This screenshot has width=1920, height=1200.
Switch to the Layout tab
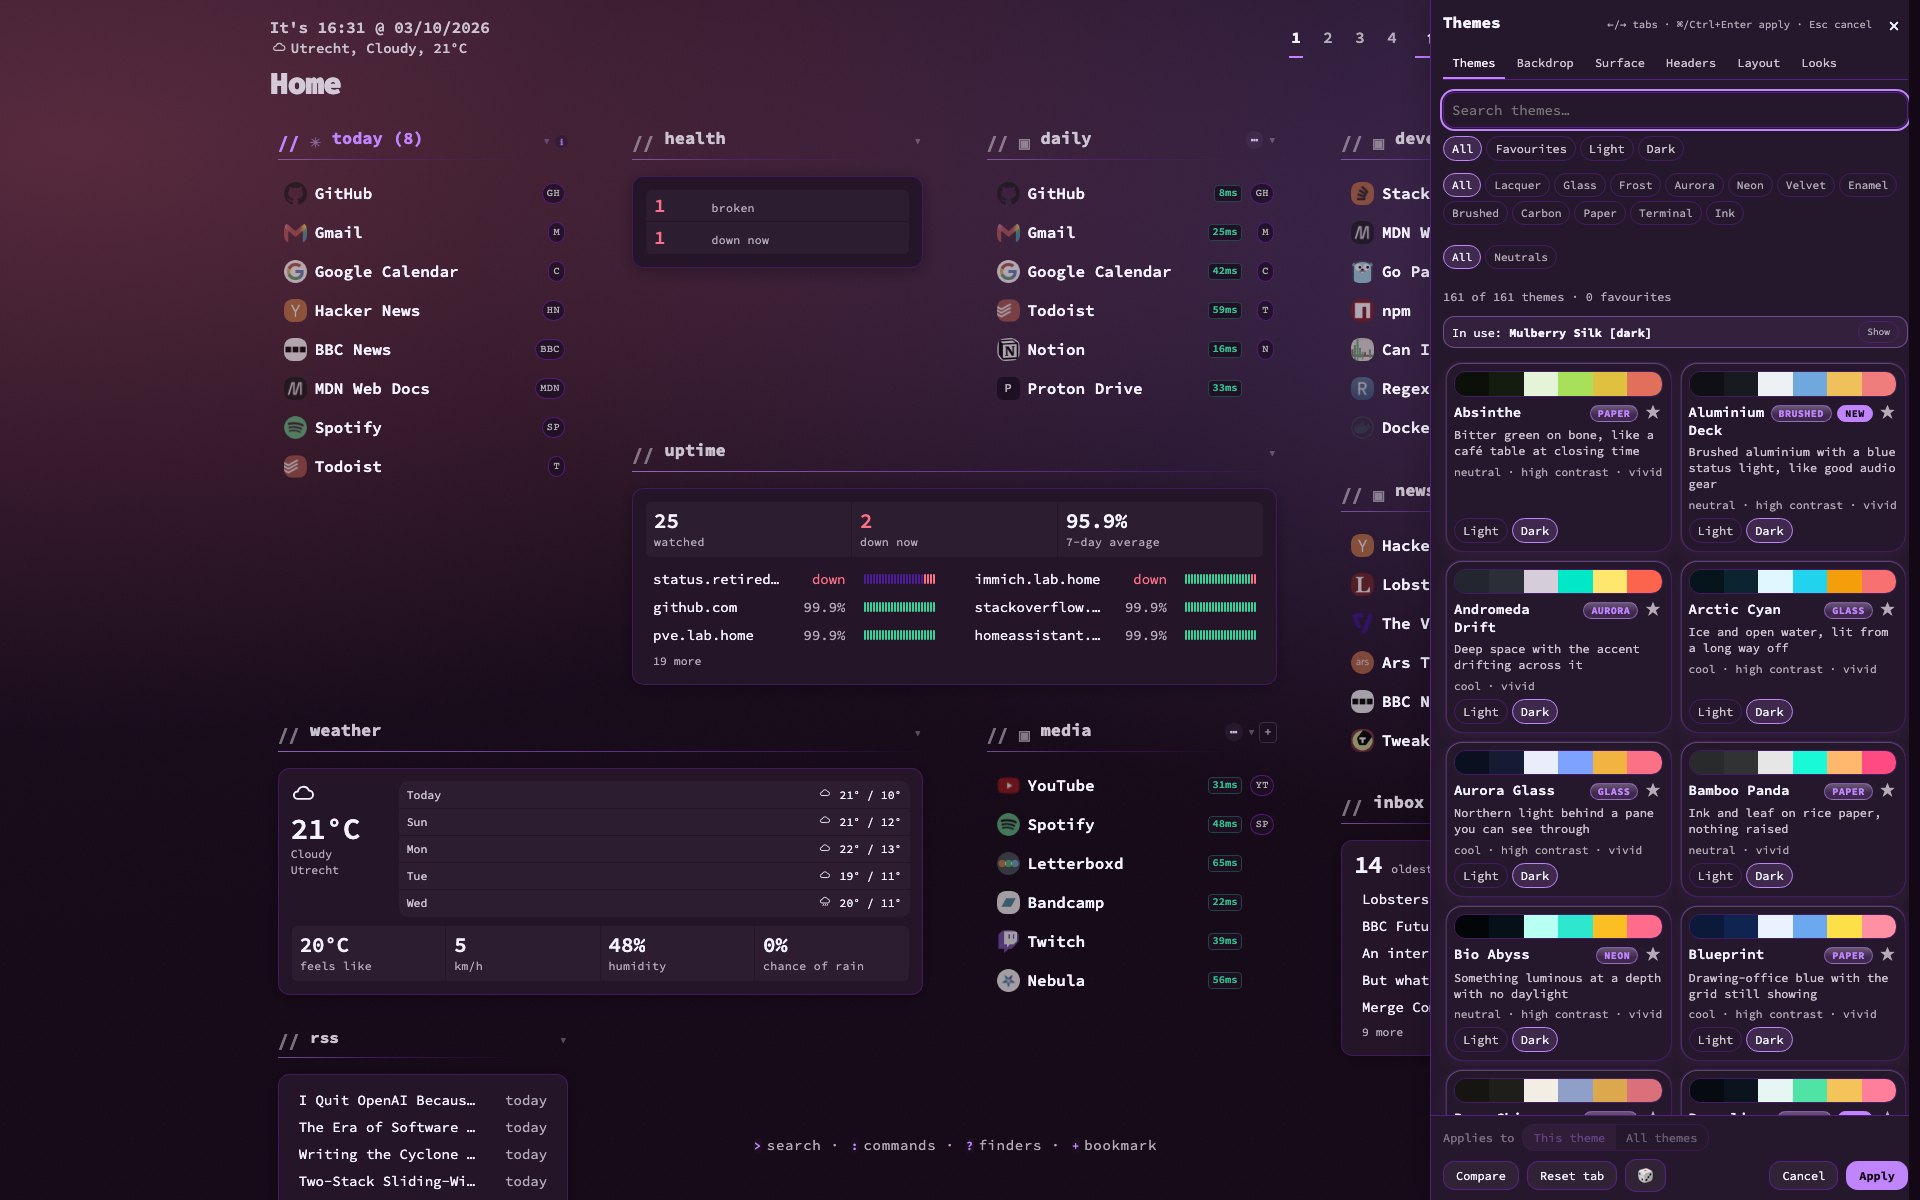[x=1758, y=63]
